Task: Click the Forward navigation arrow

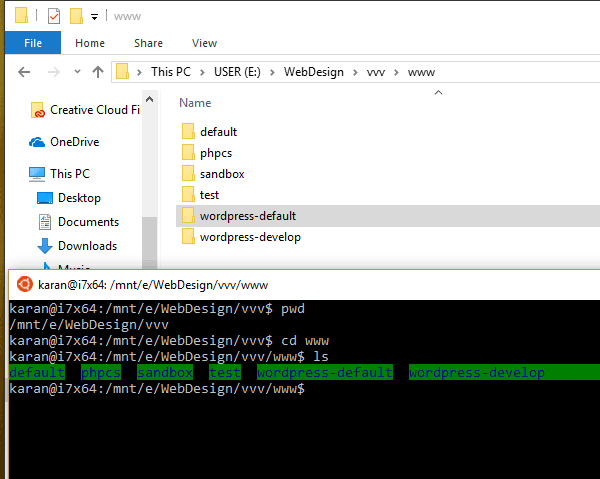Action: click(x=54, y=72)
